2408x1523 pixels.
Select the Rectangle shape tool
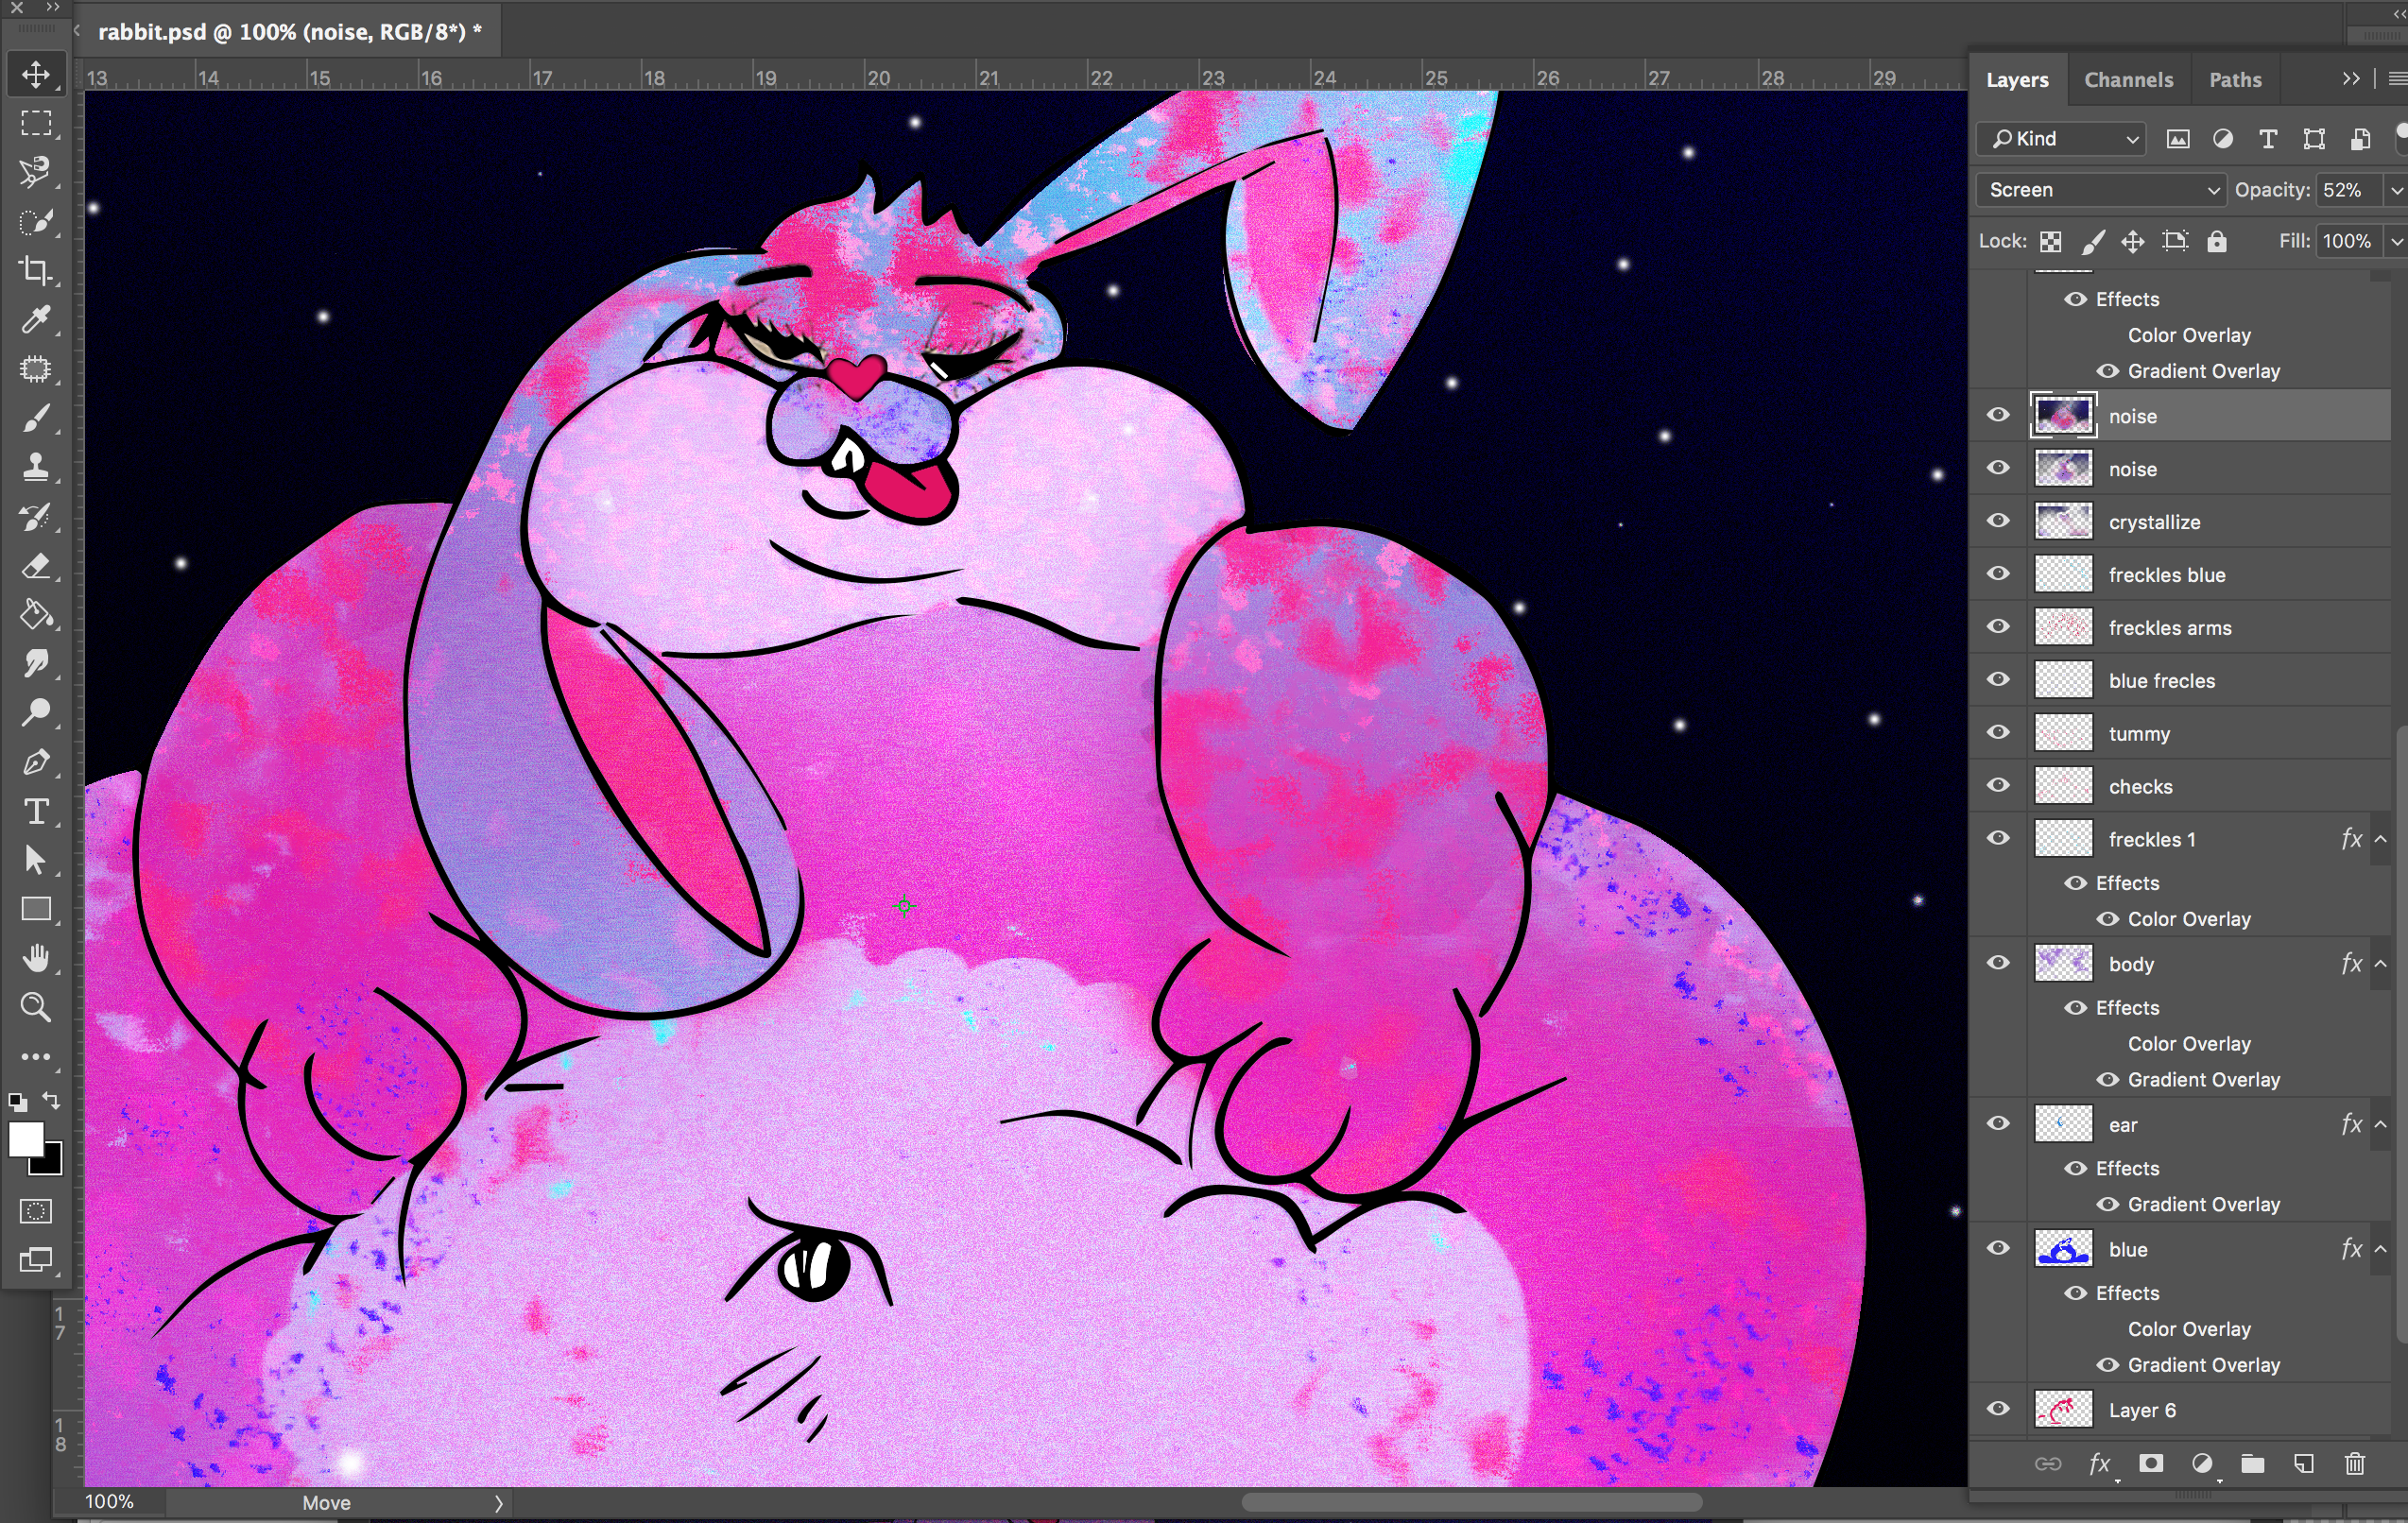[36, 909]
